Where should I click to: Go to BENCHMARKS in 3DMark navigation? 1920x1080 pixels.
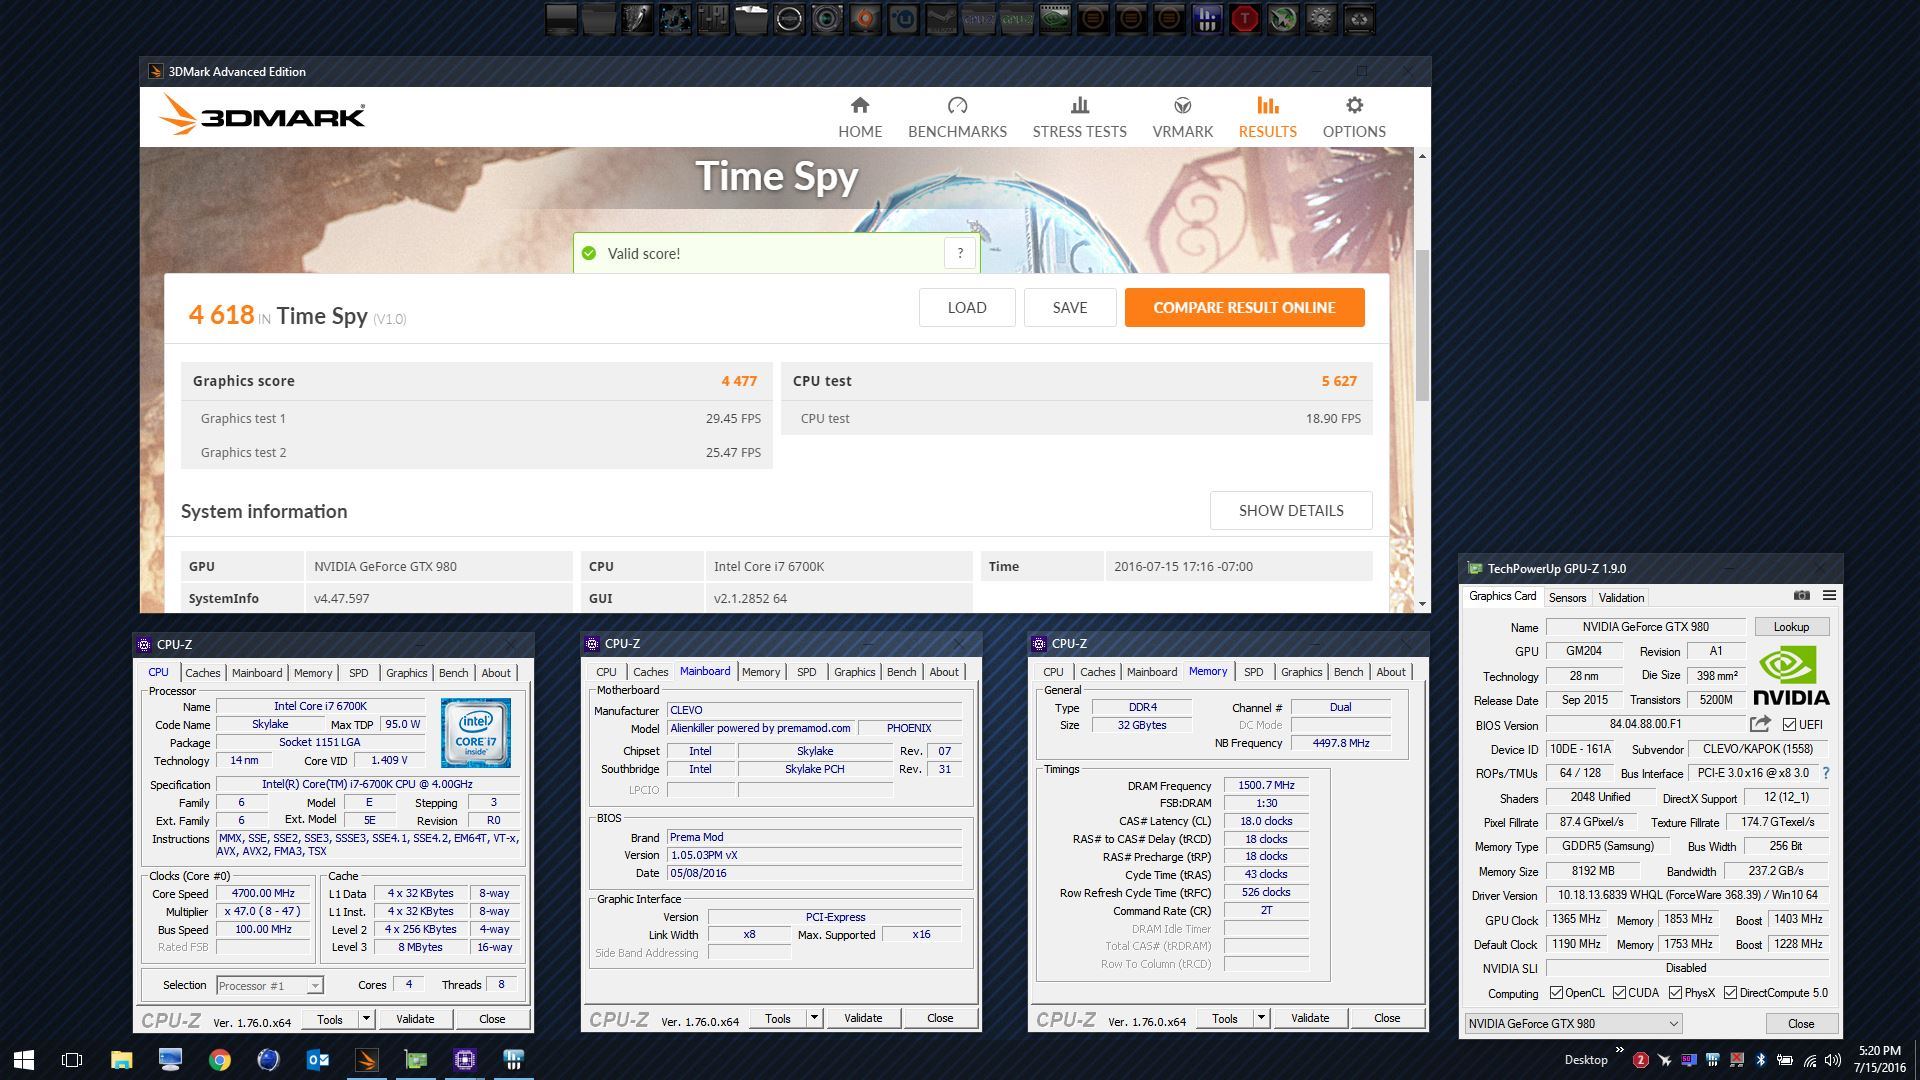click(957, 117)
